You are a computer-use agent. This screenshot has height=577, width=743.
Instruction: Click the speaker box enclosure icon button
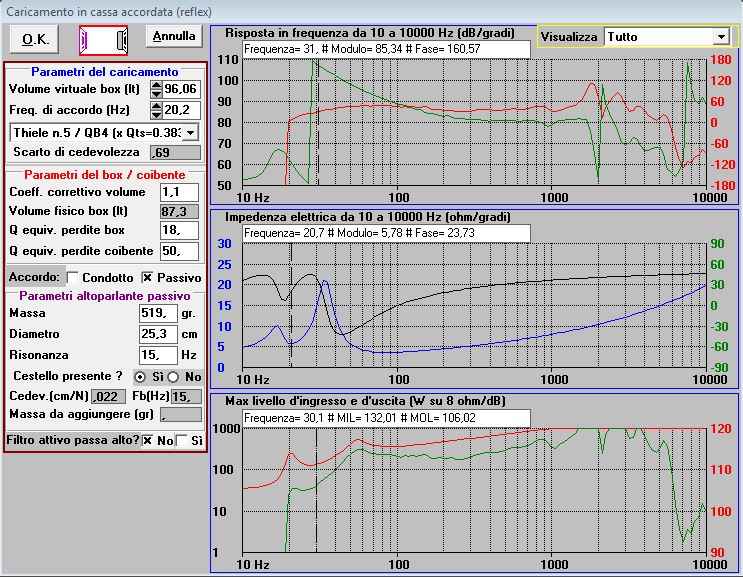point(104,40)
